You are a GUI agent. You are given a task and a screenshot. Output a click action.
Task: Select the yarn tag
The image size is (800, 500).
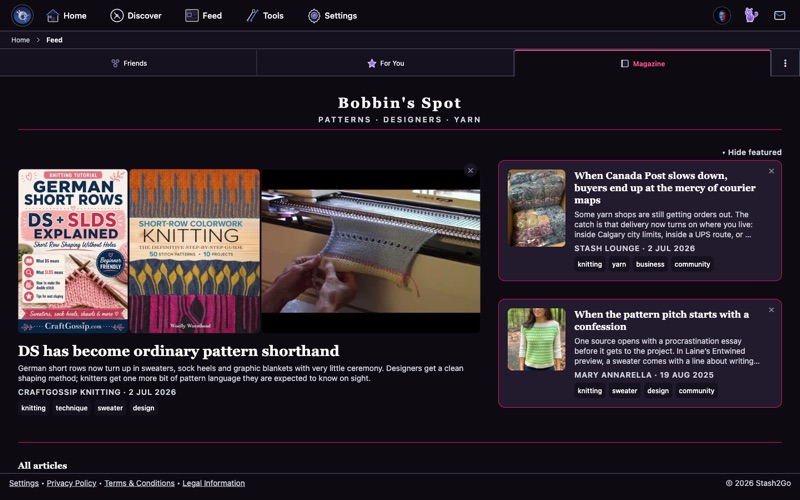point(619,264)
